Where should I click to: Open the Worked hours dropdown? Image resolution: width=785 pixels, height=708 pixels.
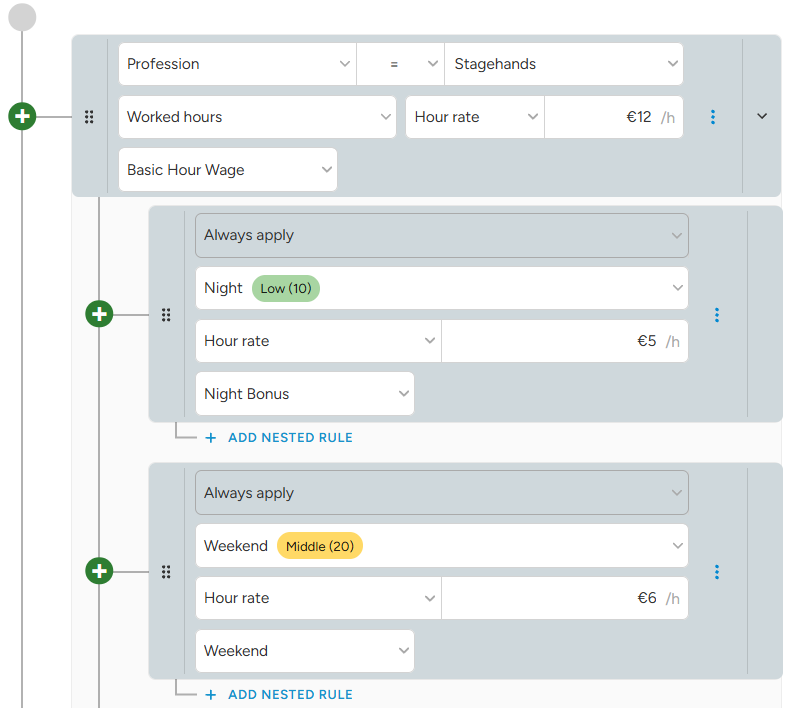click(x=257, y=117)
